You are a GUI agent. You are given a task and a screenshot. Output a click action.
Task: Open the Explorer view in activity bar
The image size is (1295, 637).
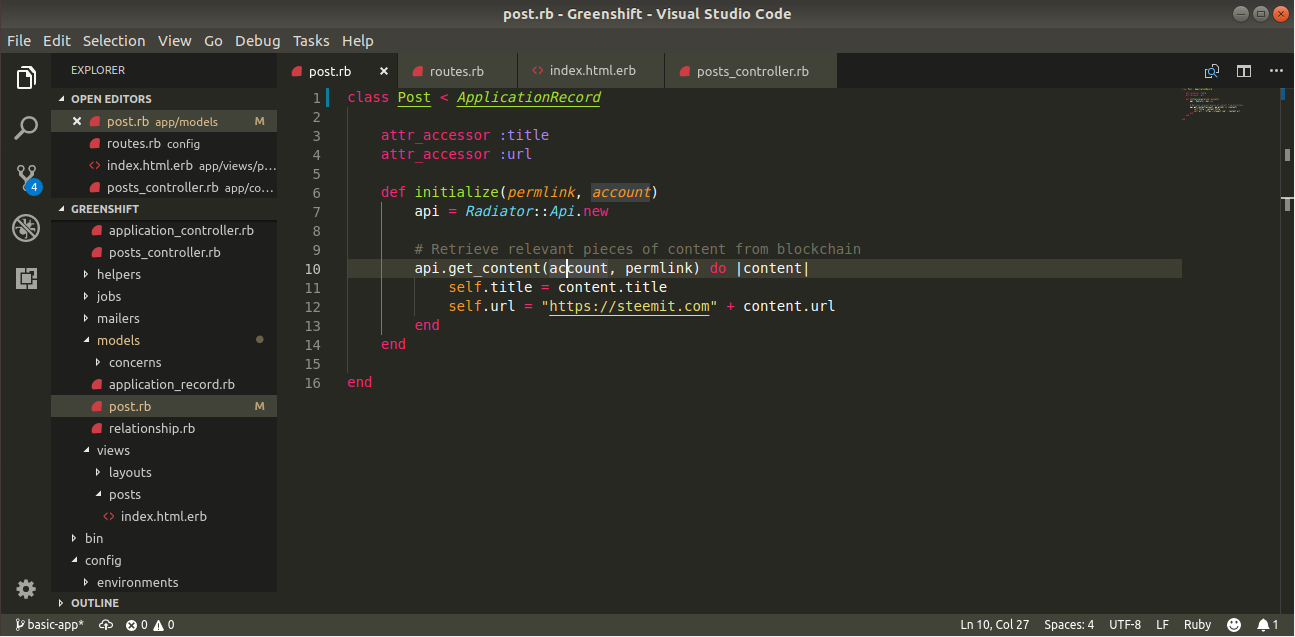point(26,77)
